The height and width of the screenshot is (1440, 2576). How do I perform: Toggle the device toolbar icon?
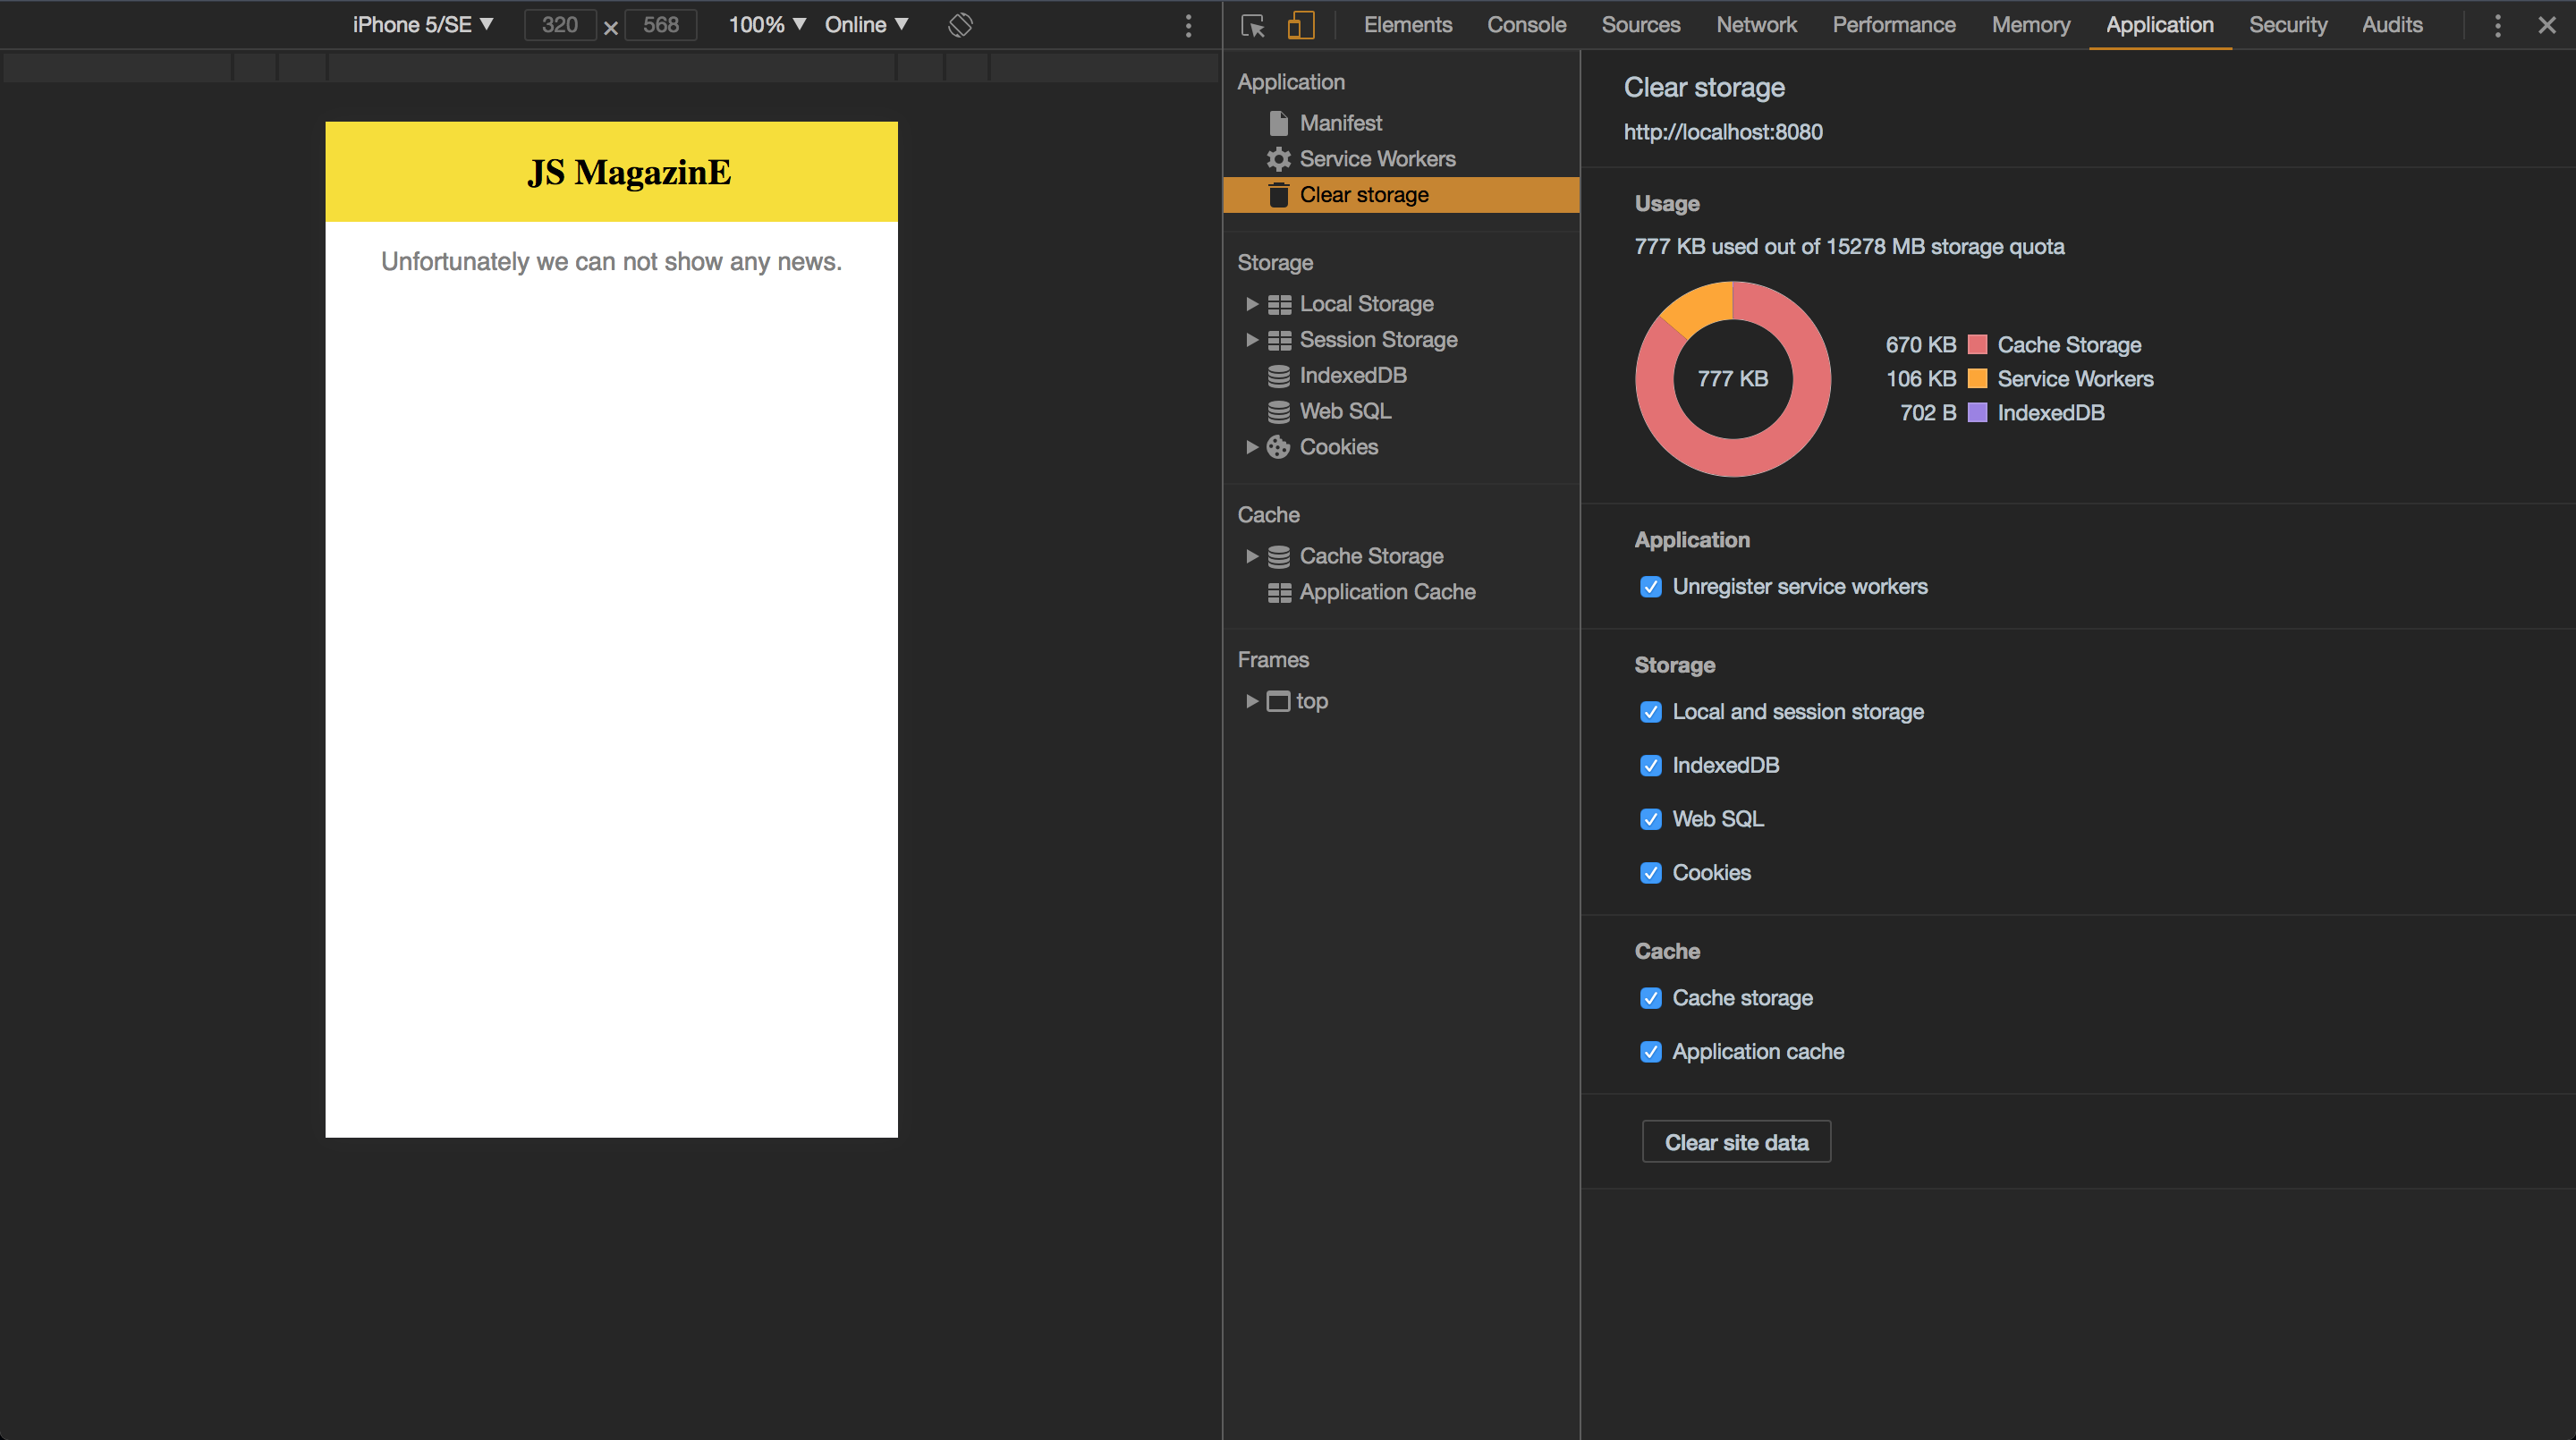coord(1300,25)
